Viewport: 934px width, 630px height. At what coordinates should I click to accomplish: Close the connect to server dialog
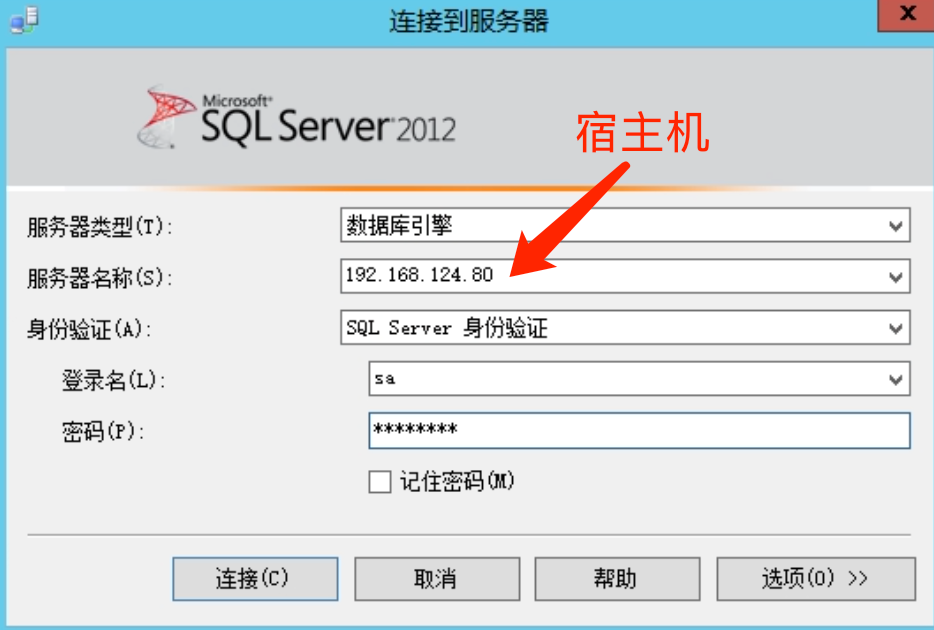click(x=907, y=14)
